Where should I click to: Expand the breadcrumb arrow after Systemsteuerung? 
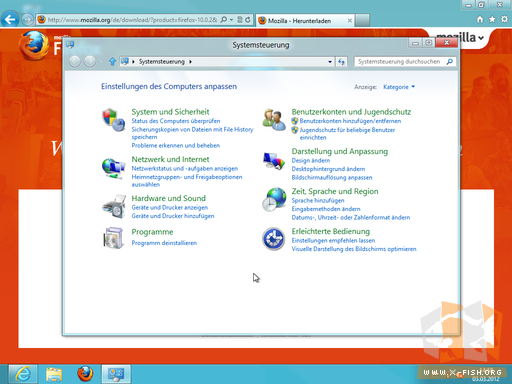click(x=190, y=62)
